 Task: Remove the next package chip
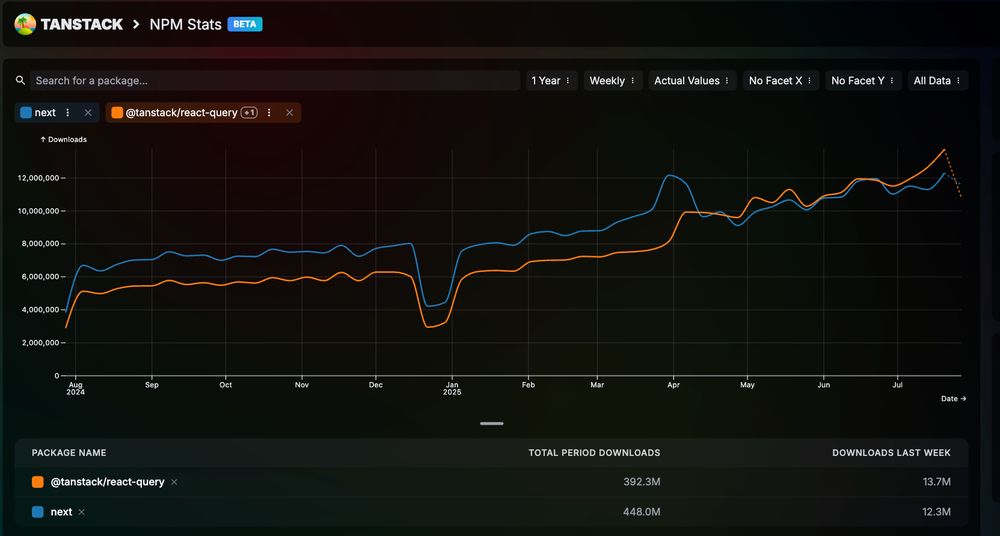[88, 113]
